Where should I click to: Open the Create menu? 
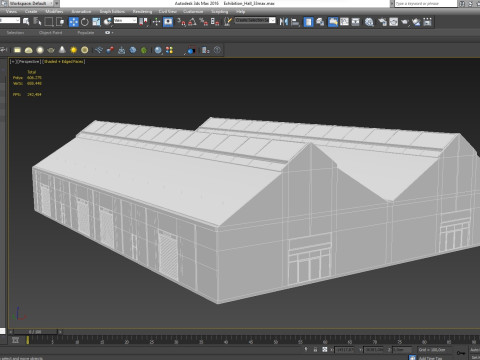pyautogui.click(x=31, y=12)
